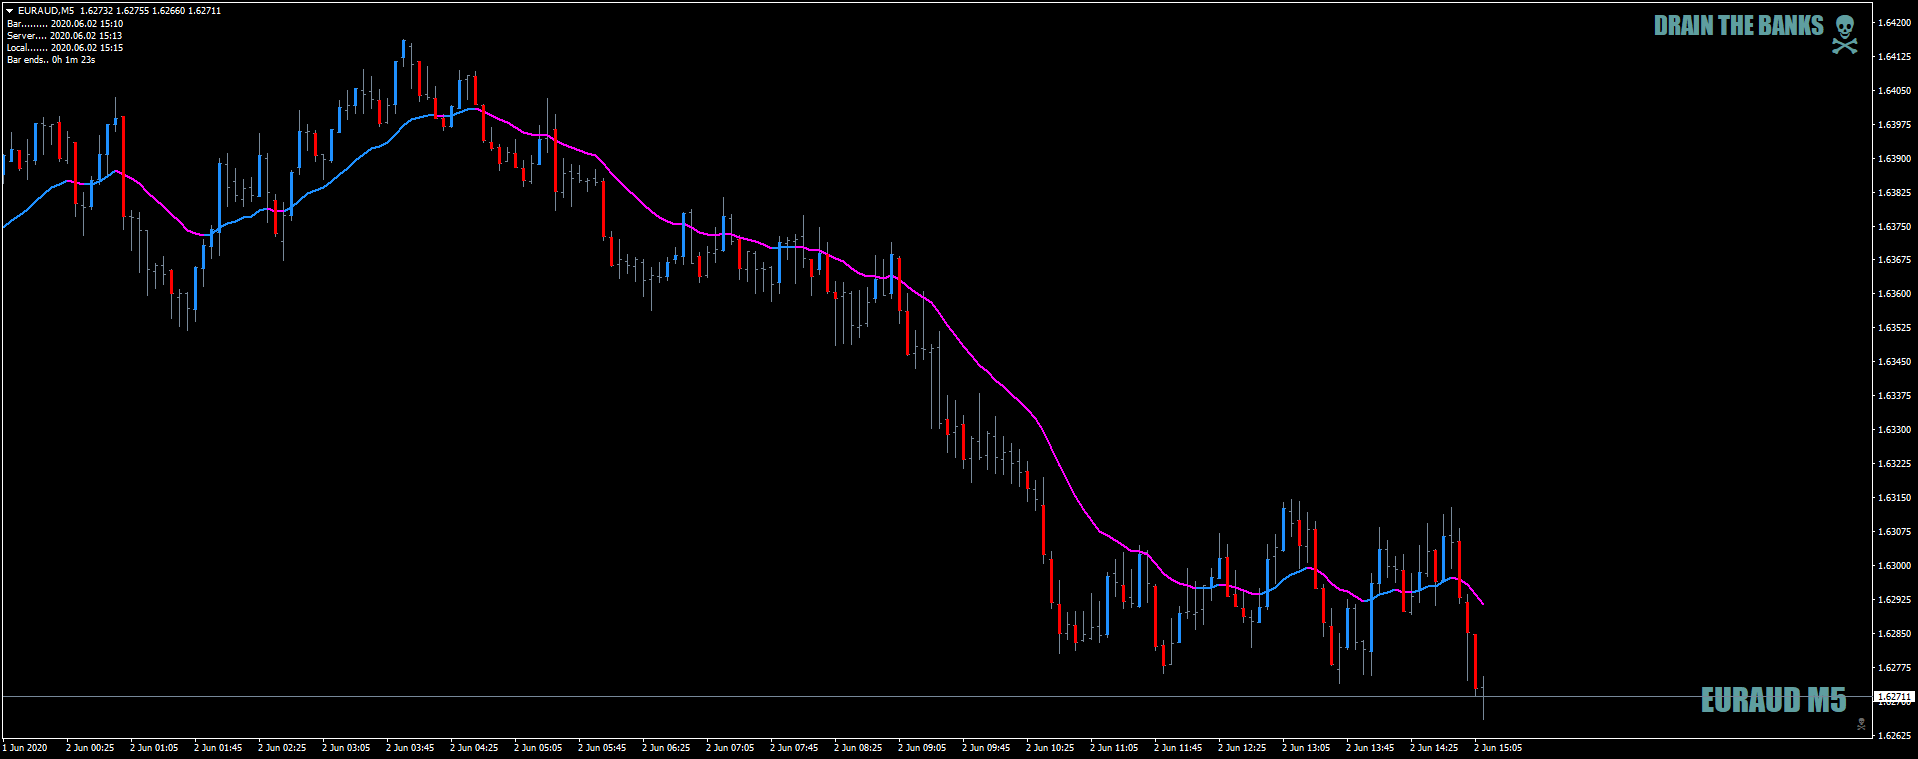Click the '2 Jun 00:25' time label
The width and height of the screenshot is (1918, 759).
click(x=90, y=747)
